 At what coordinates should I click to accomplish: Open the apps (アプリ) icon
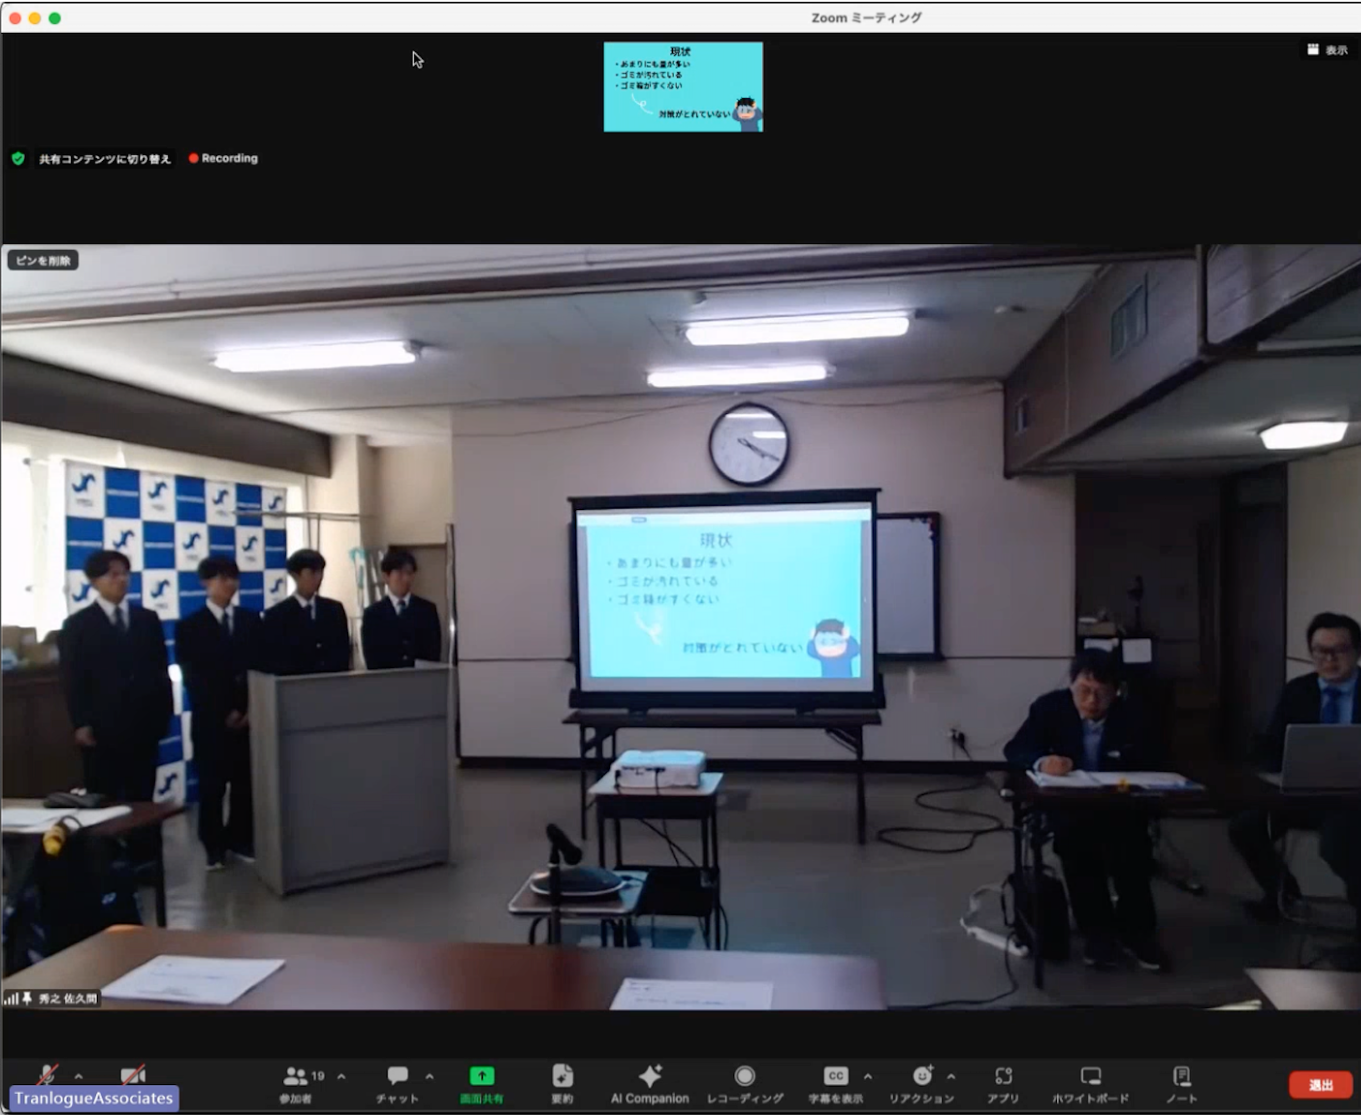(x=1003, y=1083)
